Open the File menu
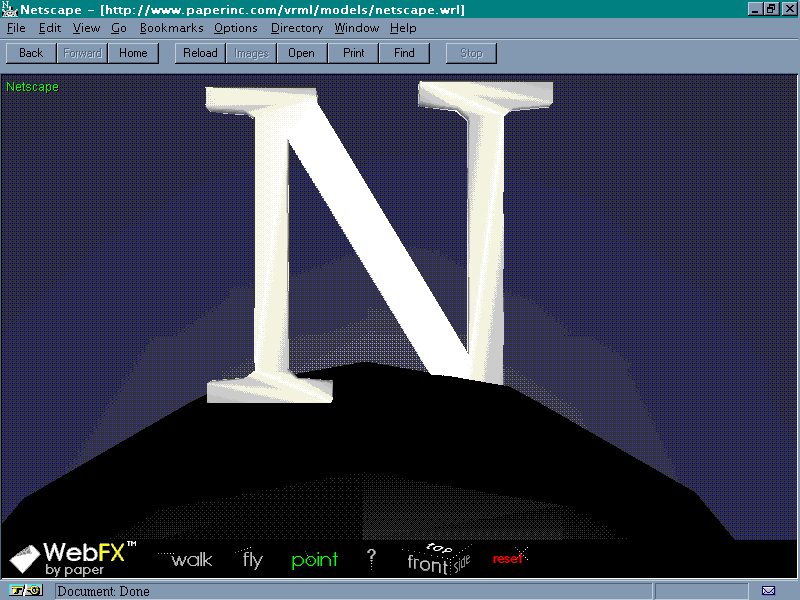 [16, 28]
